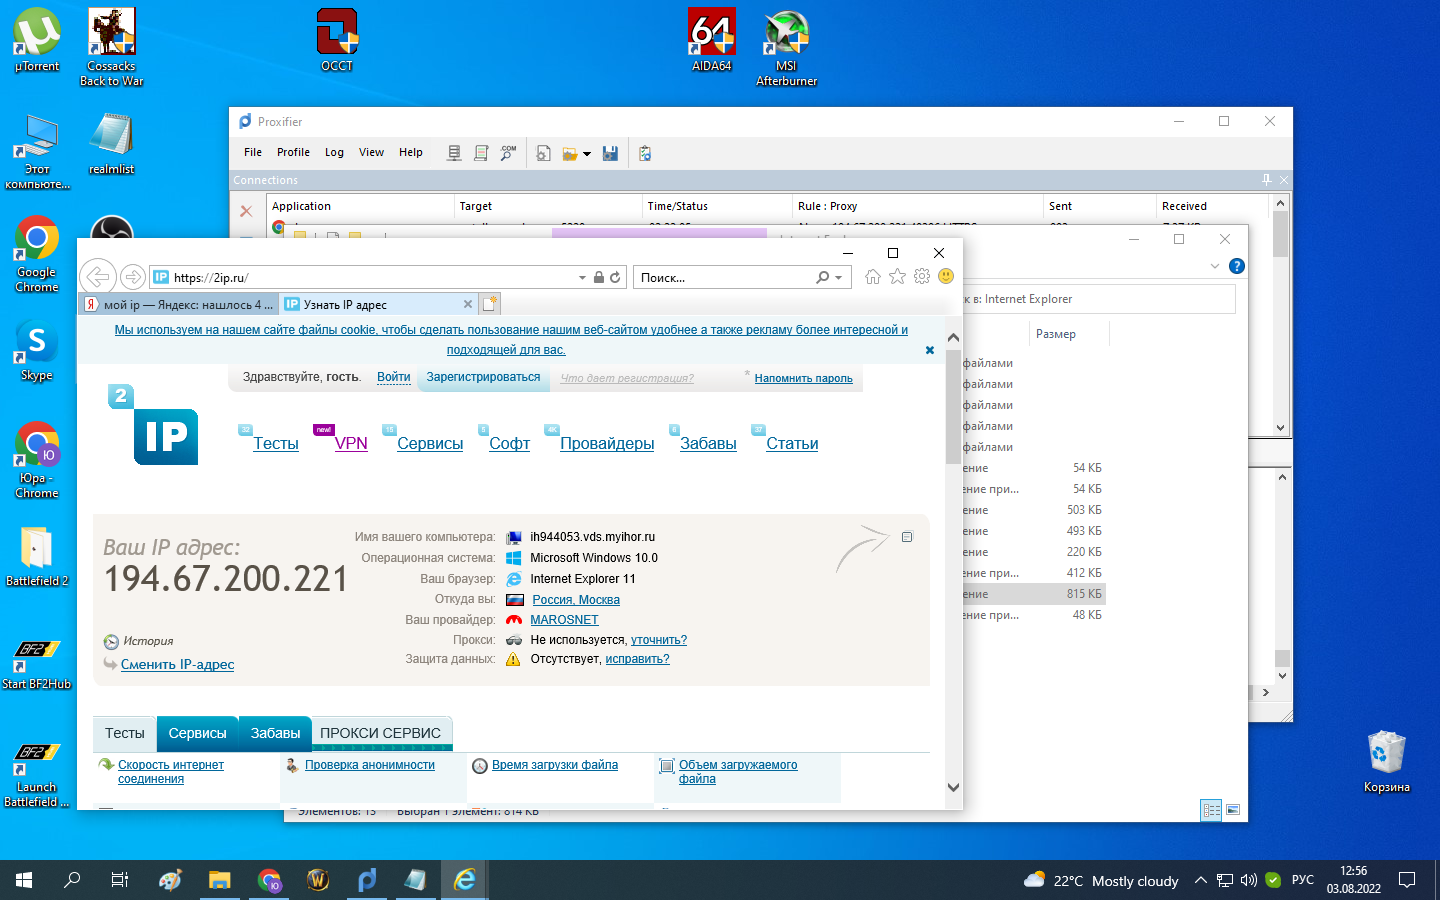
Task: Expand the address bar autocomplete dropdown
Action: pos(582,278)
